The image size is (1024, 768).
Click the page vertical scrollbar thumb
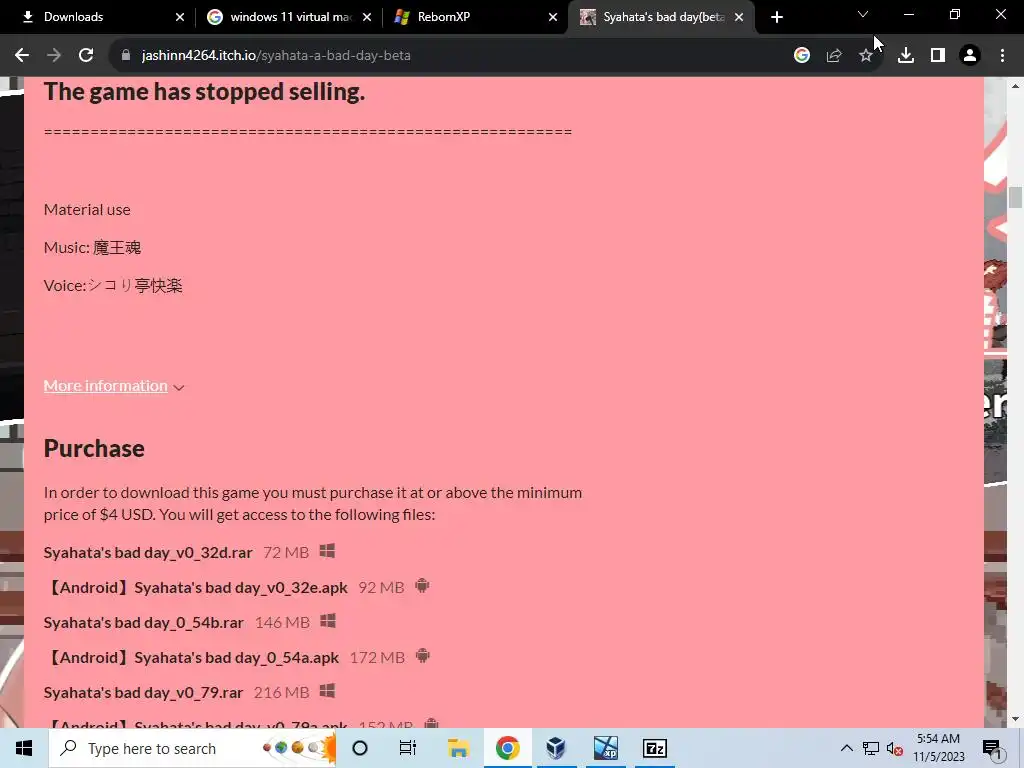click(x=1014, y=197)
